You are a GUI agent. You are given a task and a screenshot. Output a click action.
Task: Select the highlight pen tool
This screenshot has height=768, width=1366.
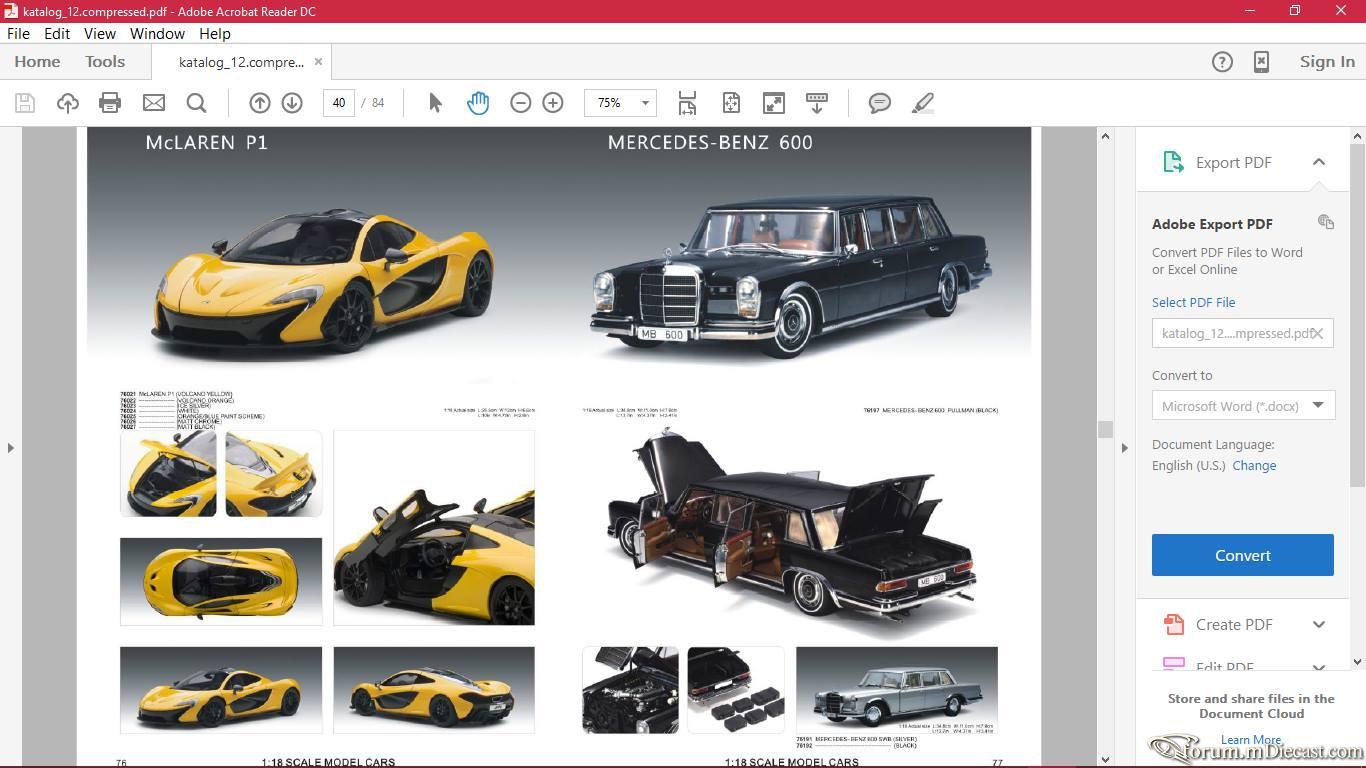pyautogui.click(x=923, y=103)
